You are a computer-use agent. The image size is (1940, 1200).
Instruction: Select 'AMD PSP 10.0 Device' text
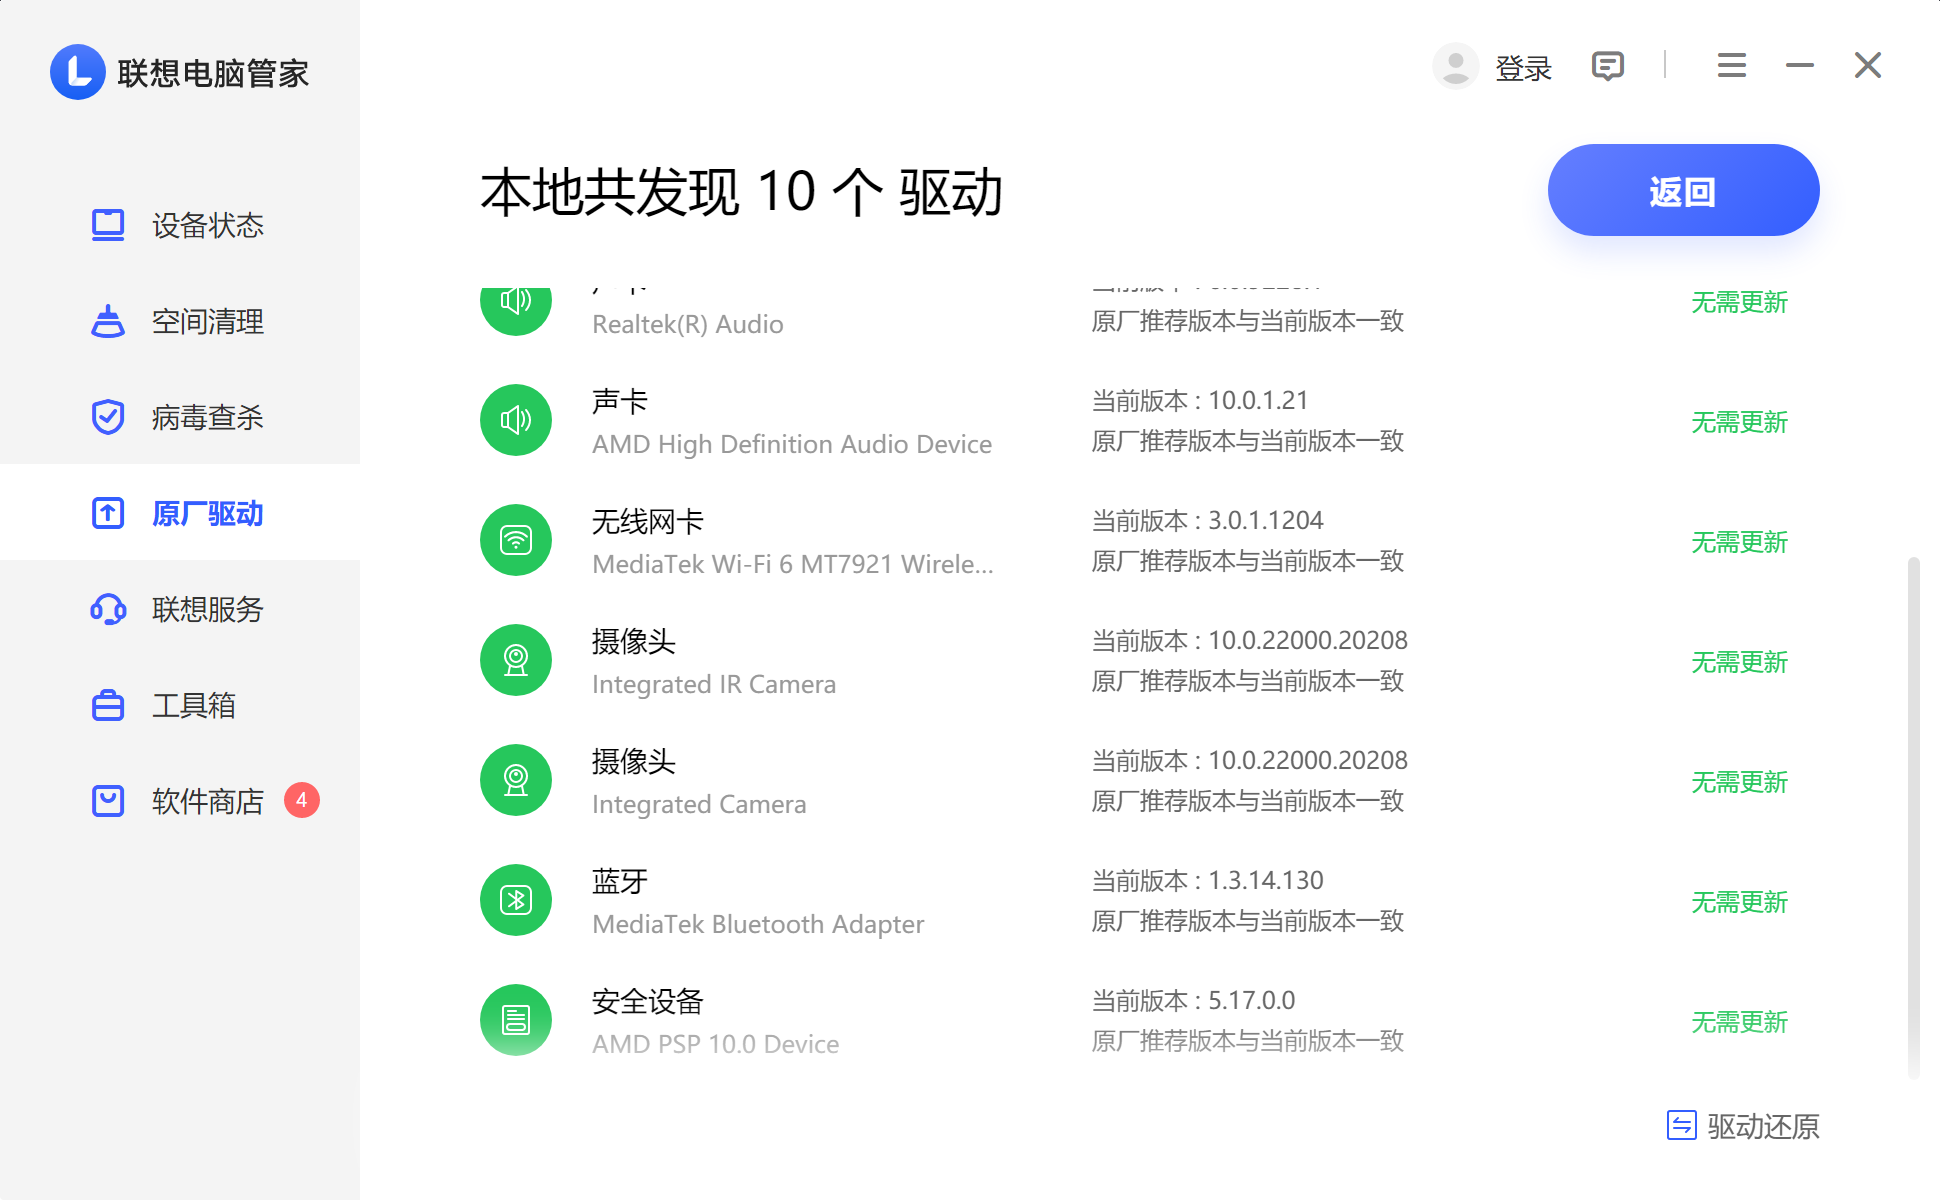716,1044
